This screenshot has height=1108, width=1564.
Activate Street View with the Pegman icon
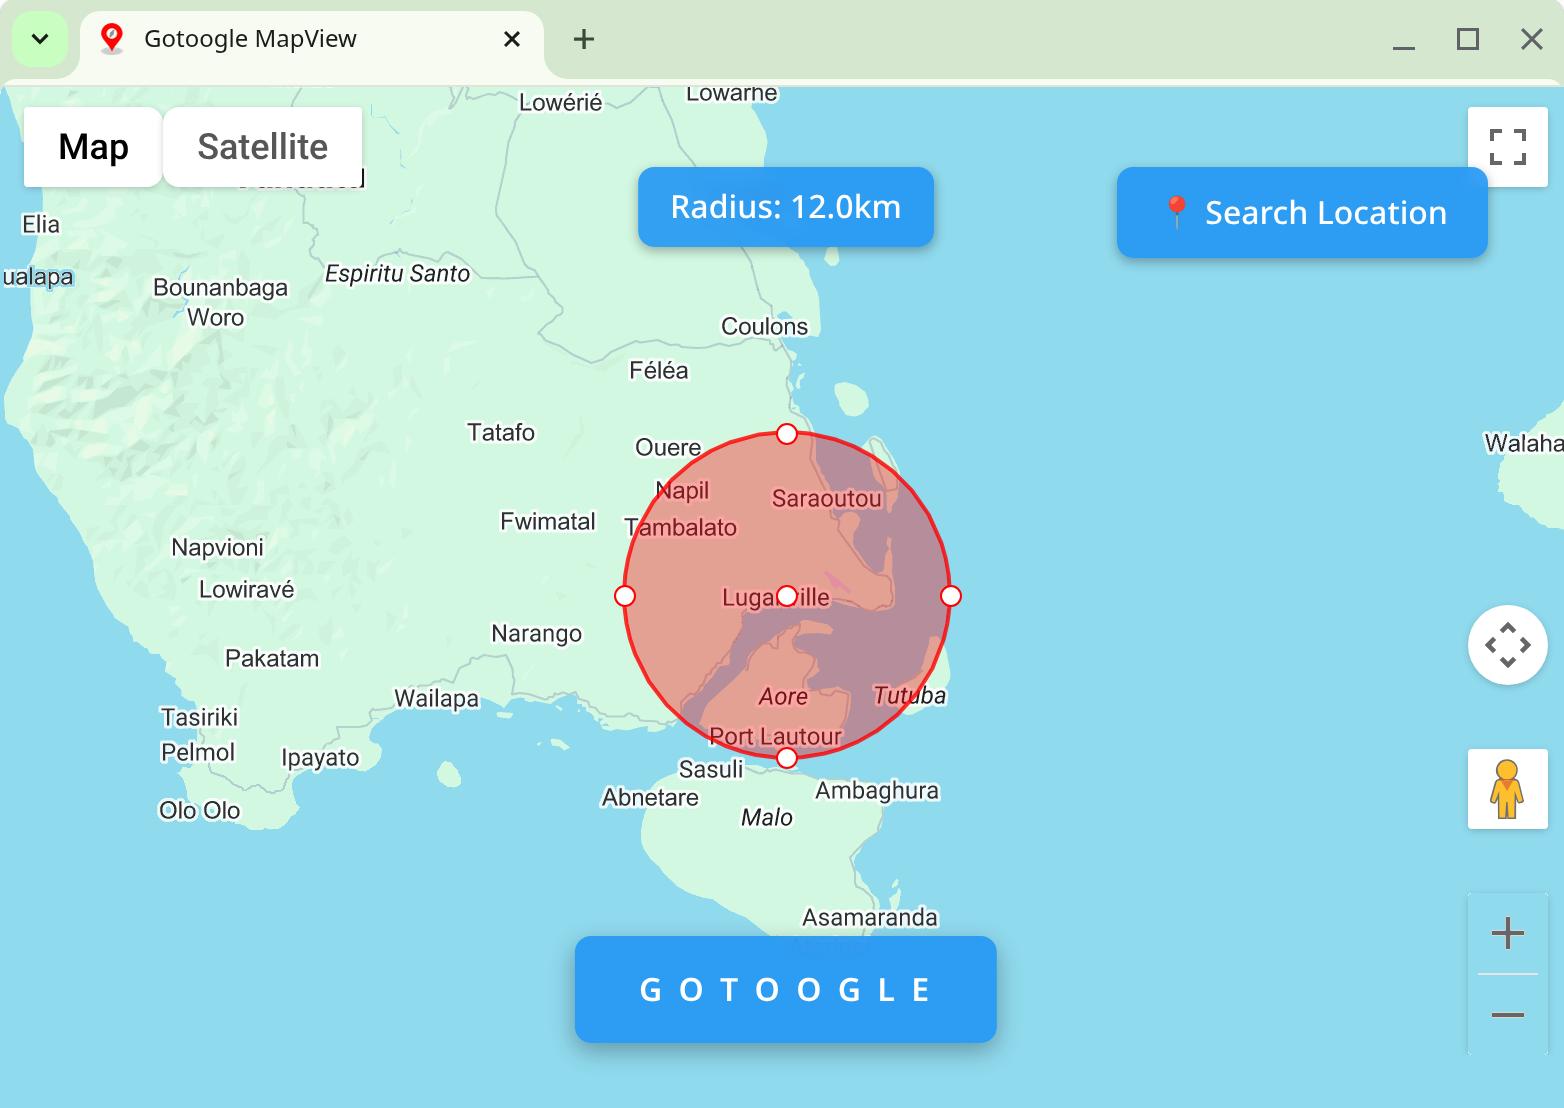1507,789
